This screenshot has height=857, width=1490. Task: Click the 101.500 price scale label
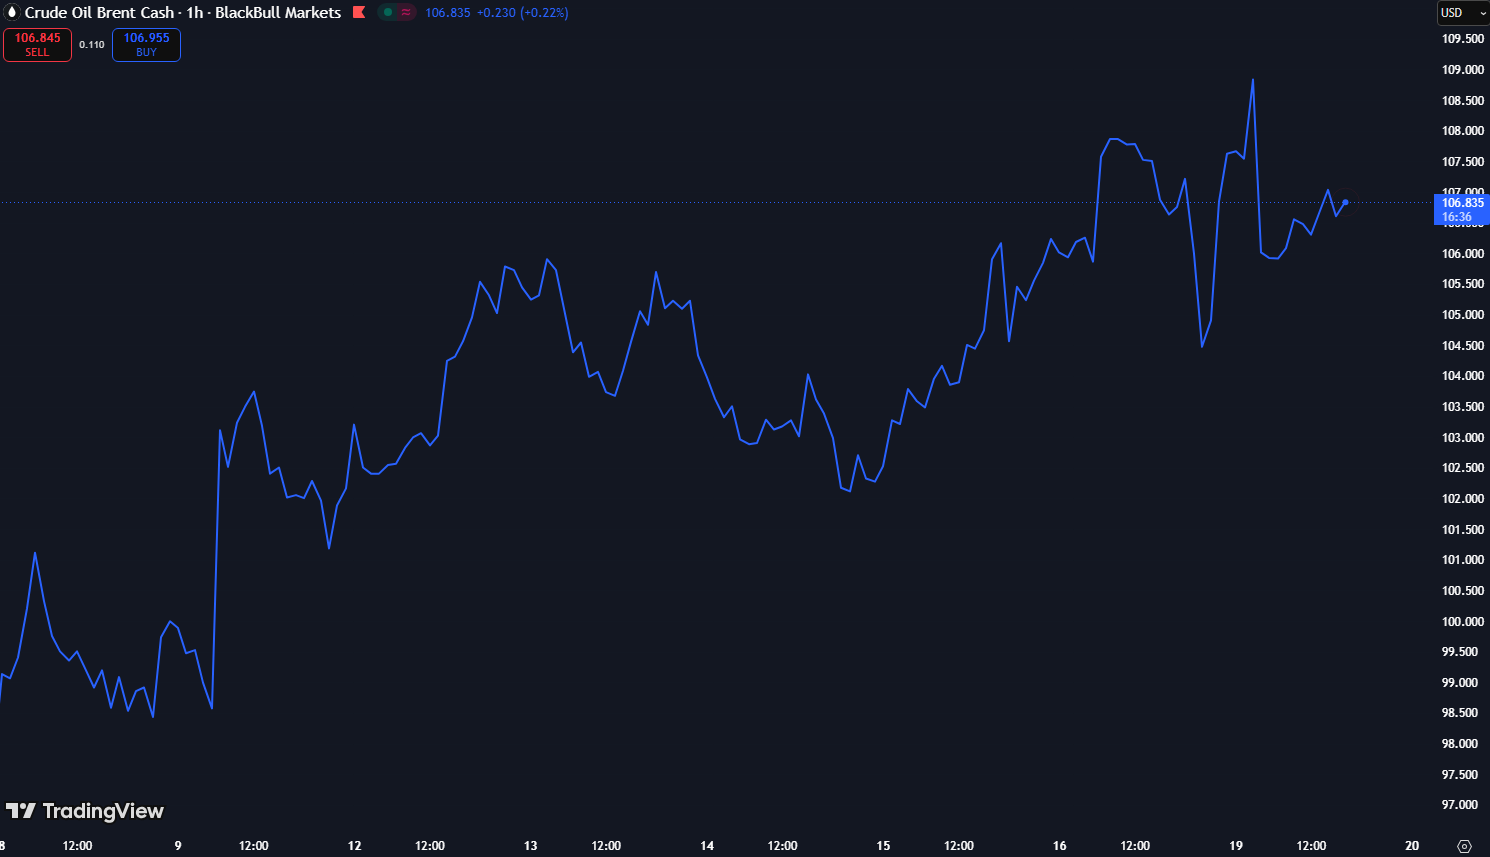pyautogui.click(x=1463, y=530)
